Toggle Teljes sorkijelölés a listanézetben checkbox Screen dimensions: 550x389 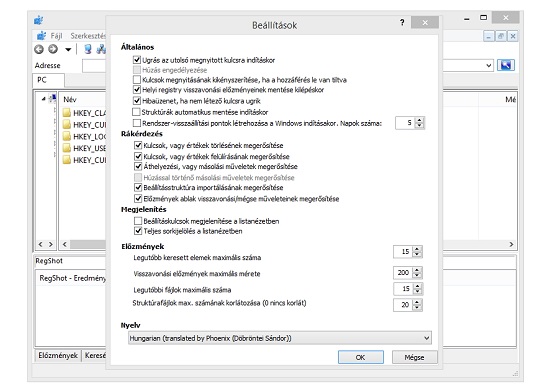coord(138,231)
